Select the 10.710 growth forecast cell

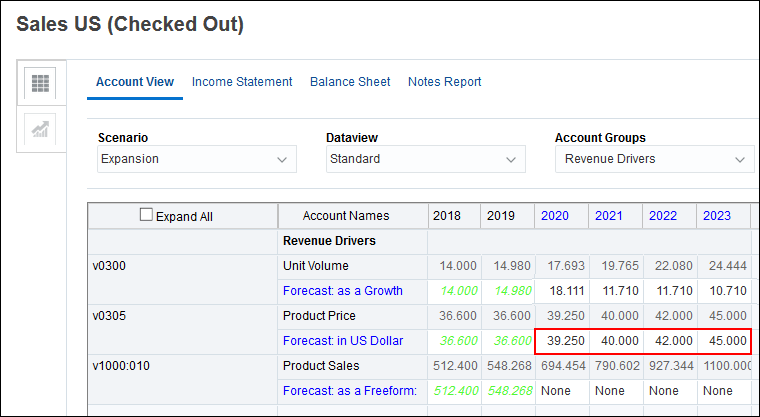point(724,291)
